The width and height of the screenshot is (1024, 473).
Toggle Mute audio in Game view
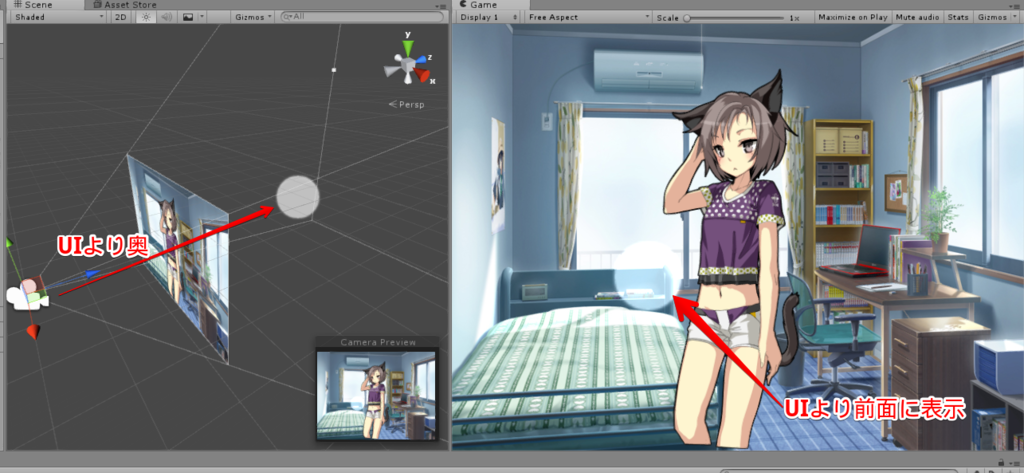pos(918,17)
